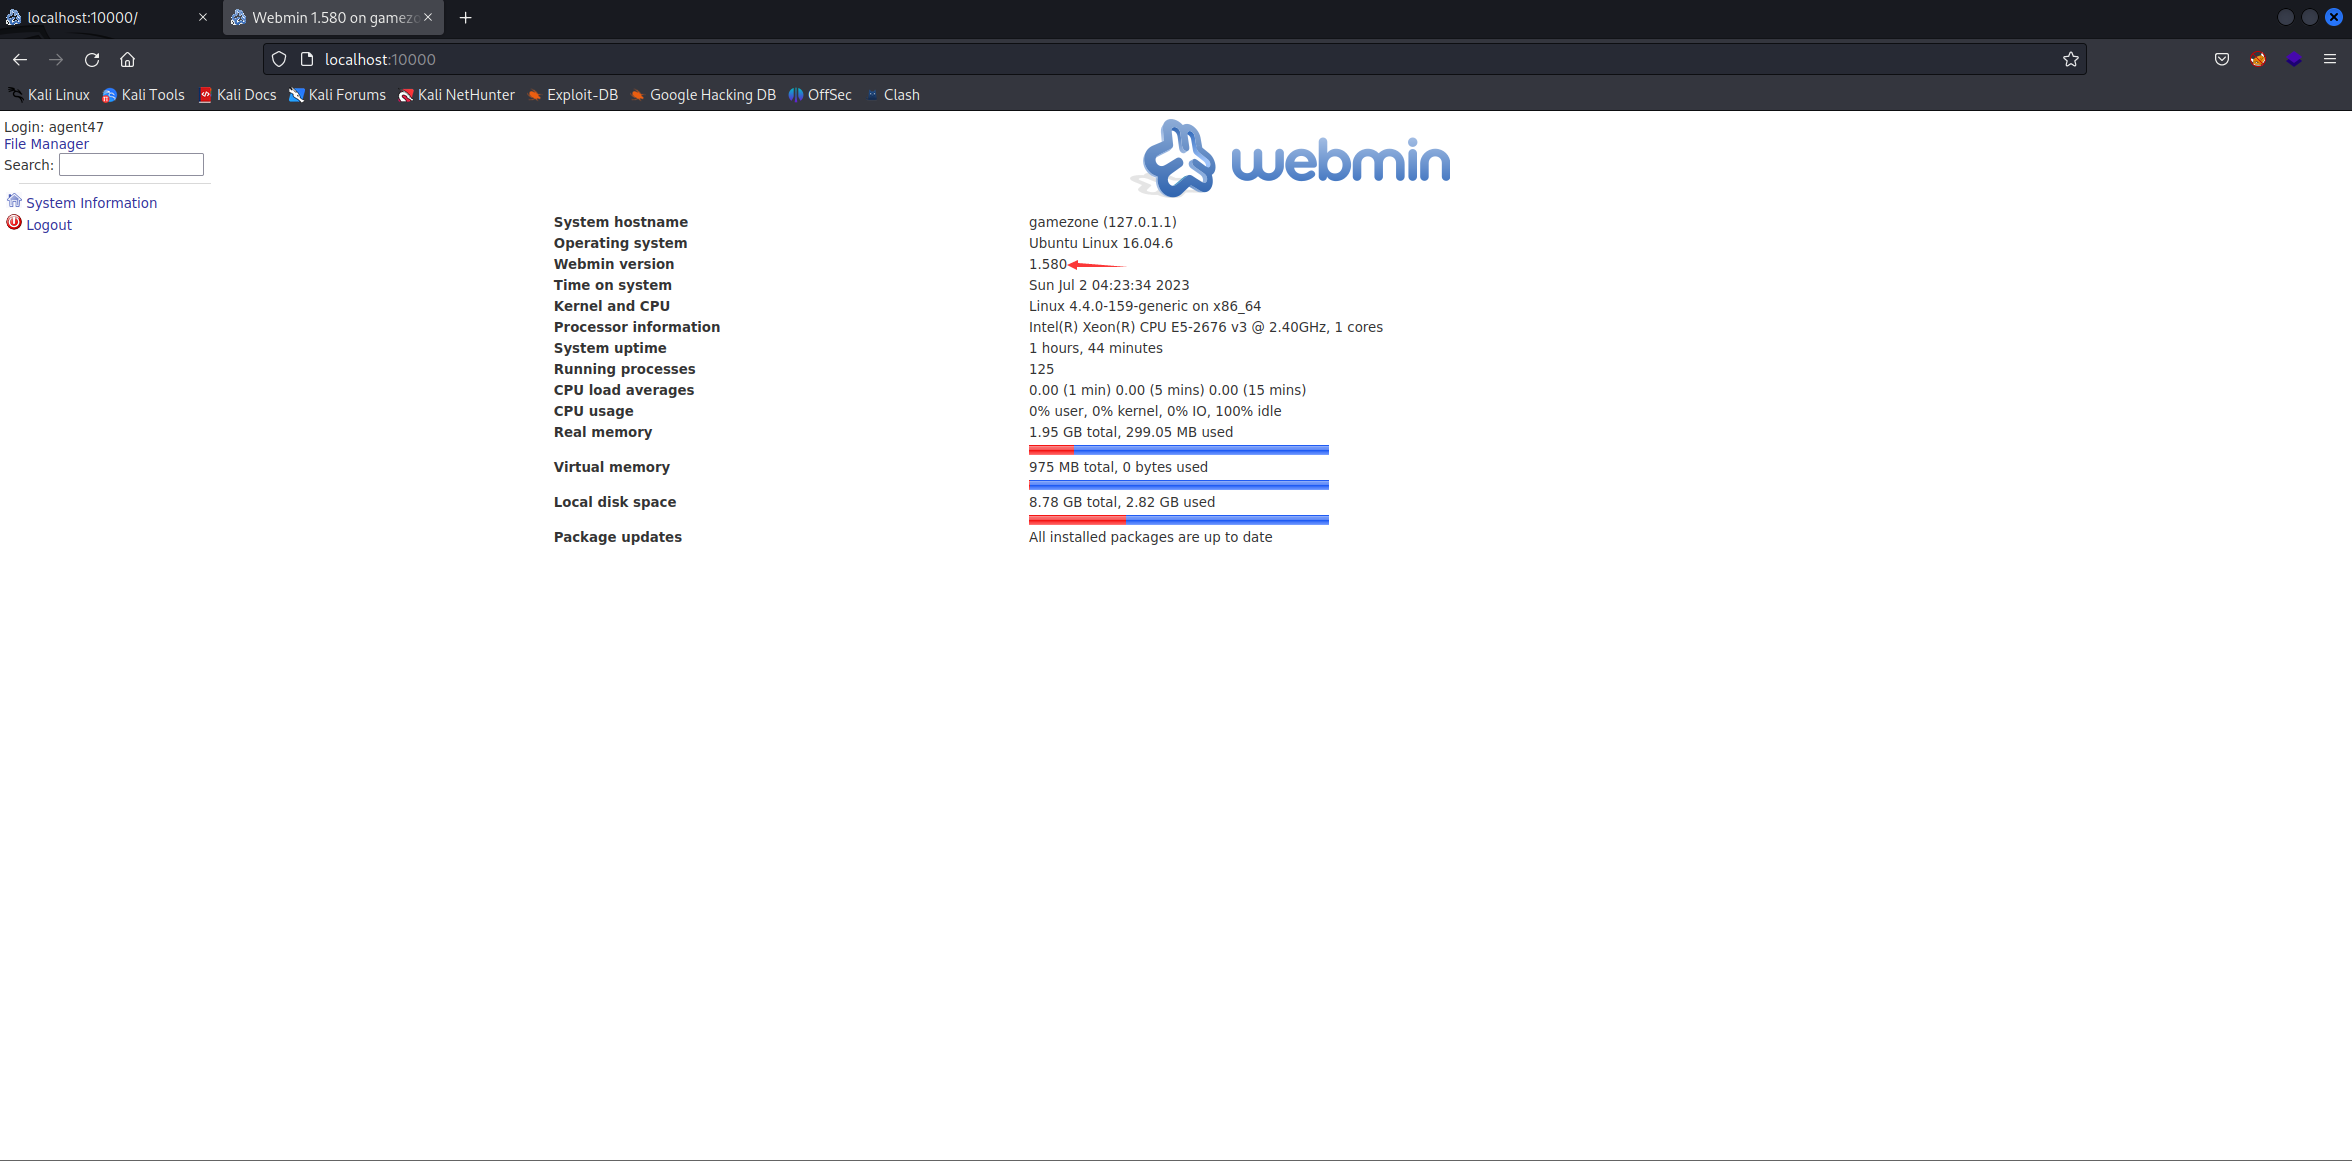This screenshot has width=2352, height=1161.
Task: Open the Firefox hamburger menu
Action: tap(2329, 60)
